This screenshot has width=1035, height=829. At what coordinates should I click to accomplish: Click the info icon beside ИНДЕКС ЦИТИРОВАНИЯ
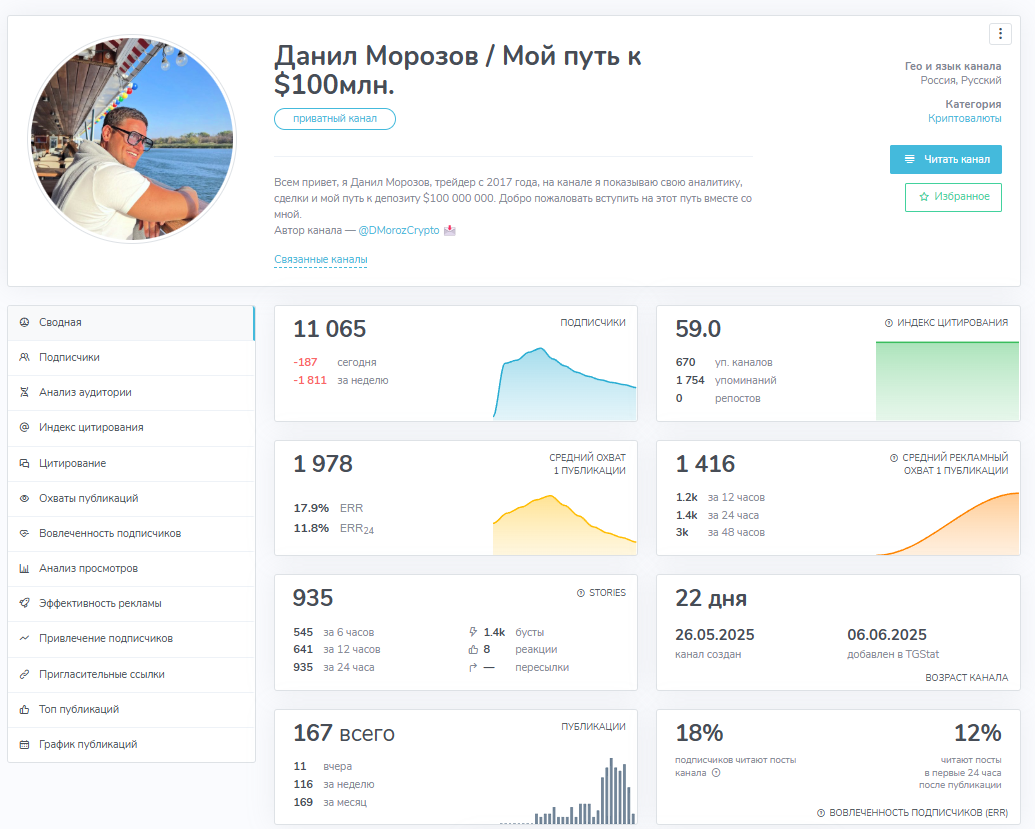[888, 323]
